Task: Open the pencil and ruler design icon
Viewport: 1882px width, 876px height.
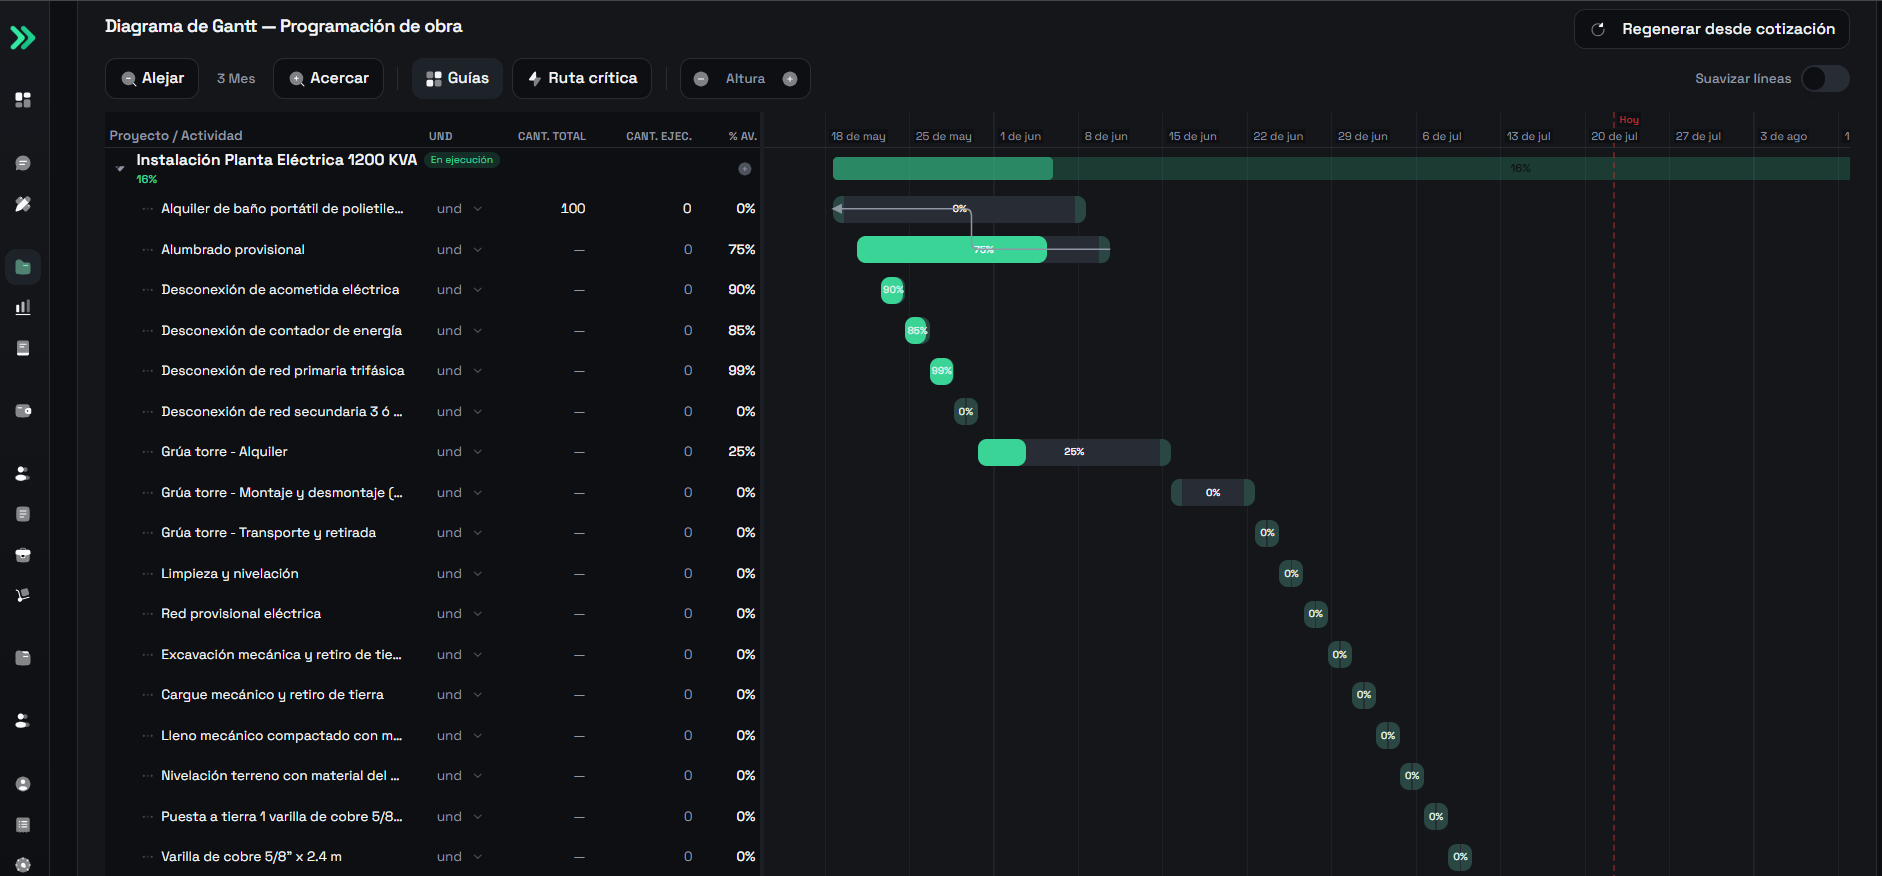Action: point(23,204)
